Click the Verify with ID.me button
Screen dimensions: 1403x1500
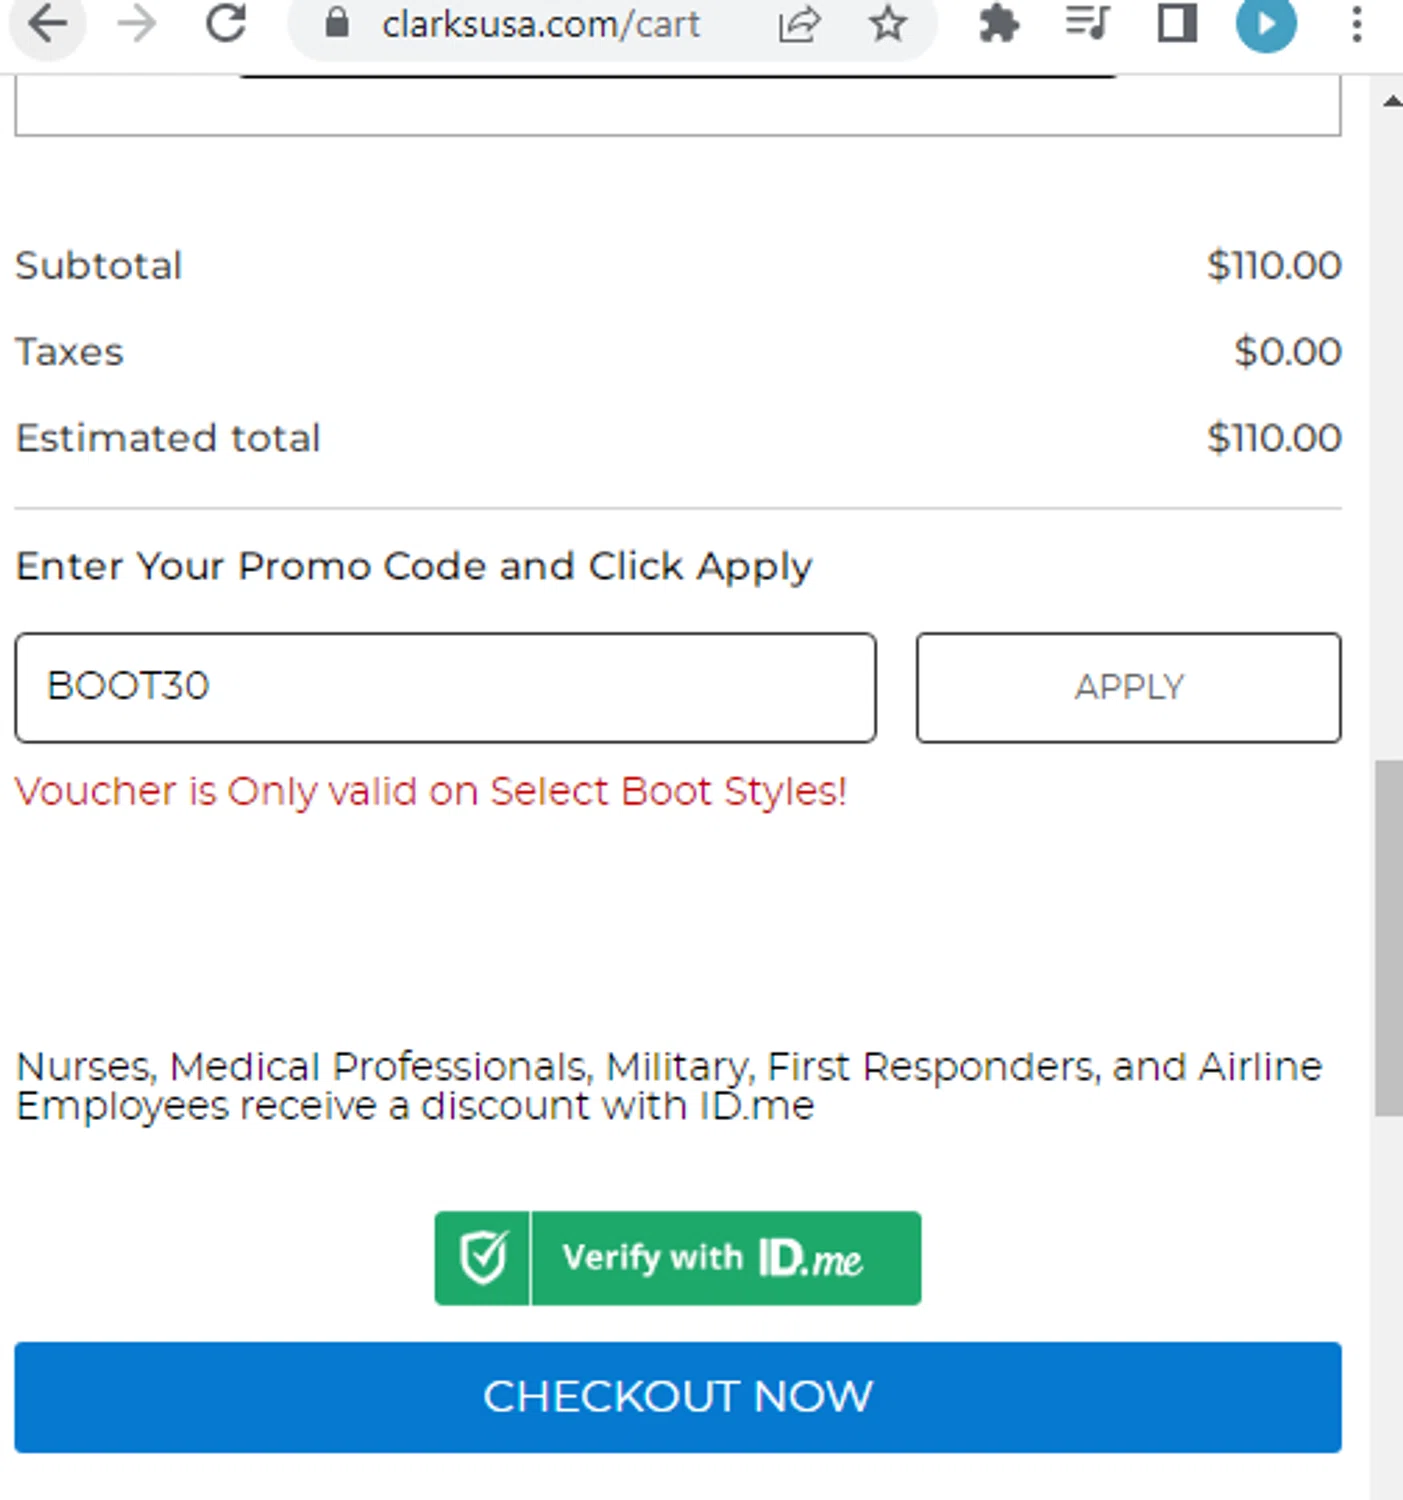click(678, 1258)
